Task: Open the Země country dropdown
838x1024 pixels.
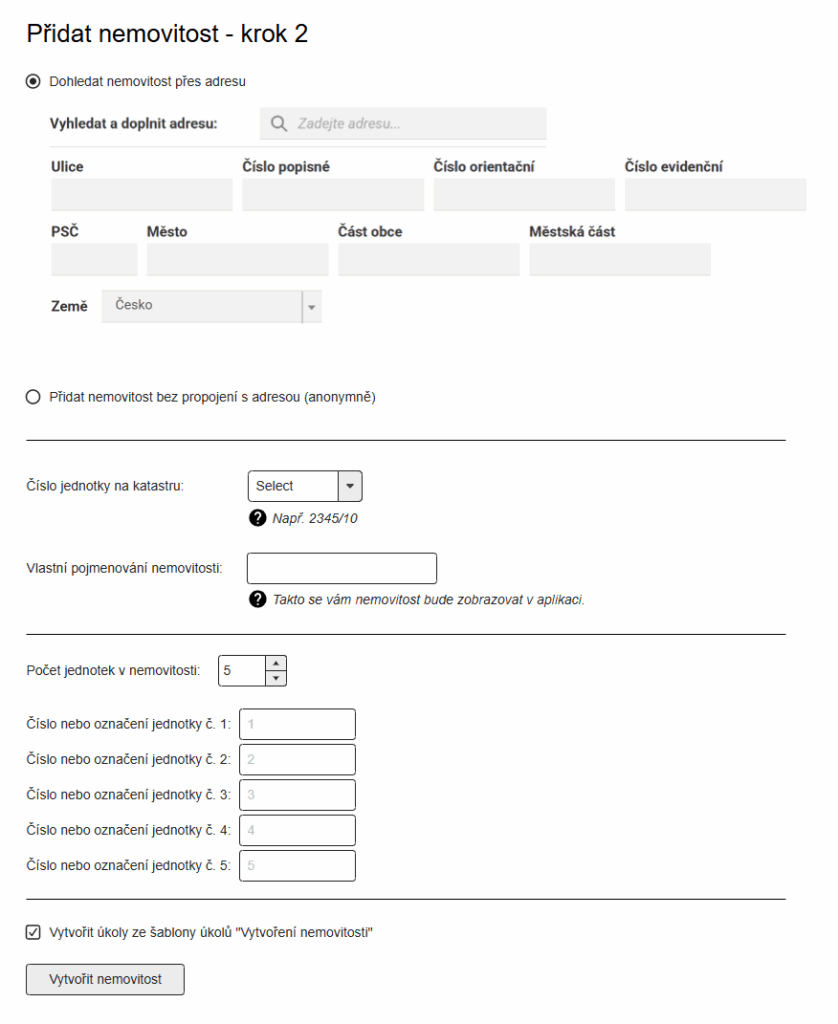Action: 212,306
